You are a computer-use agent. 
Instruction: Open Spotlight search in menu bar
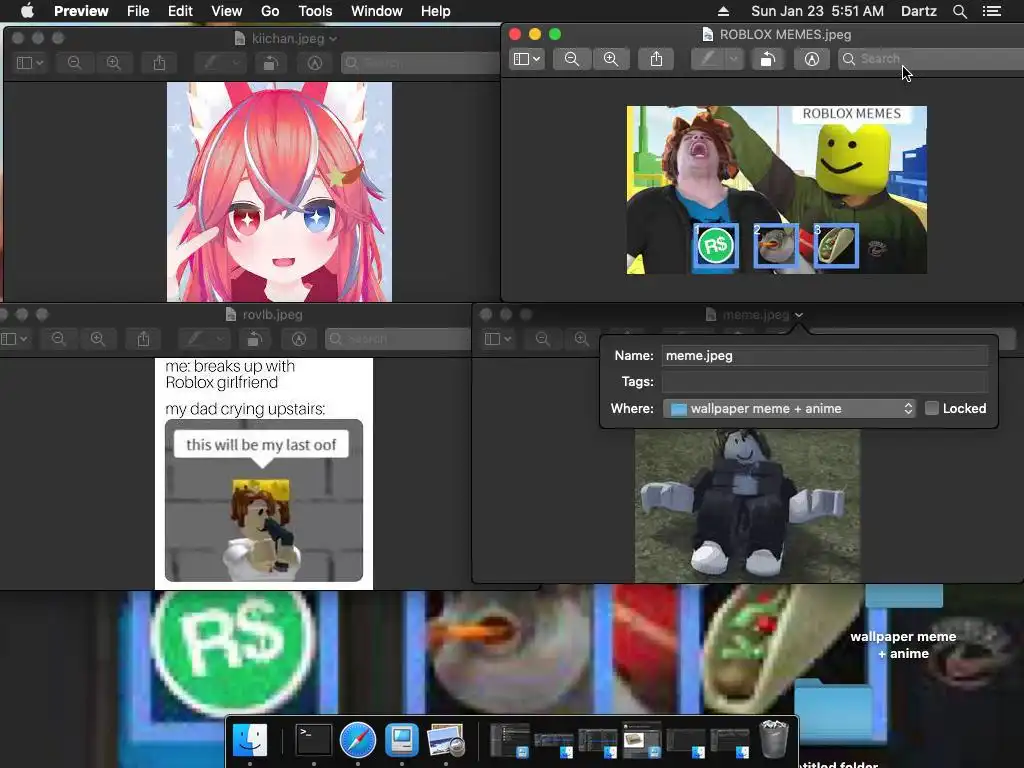pos(959,11)
